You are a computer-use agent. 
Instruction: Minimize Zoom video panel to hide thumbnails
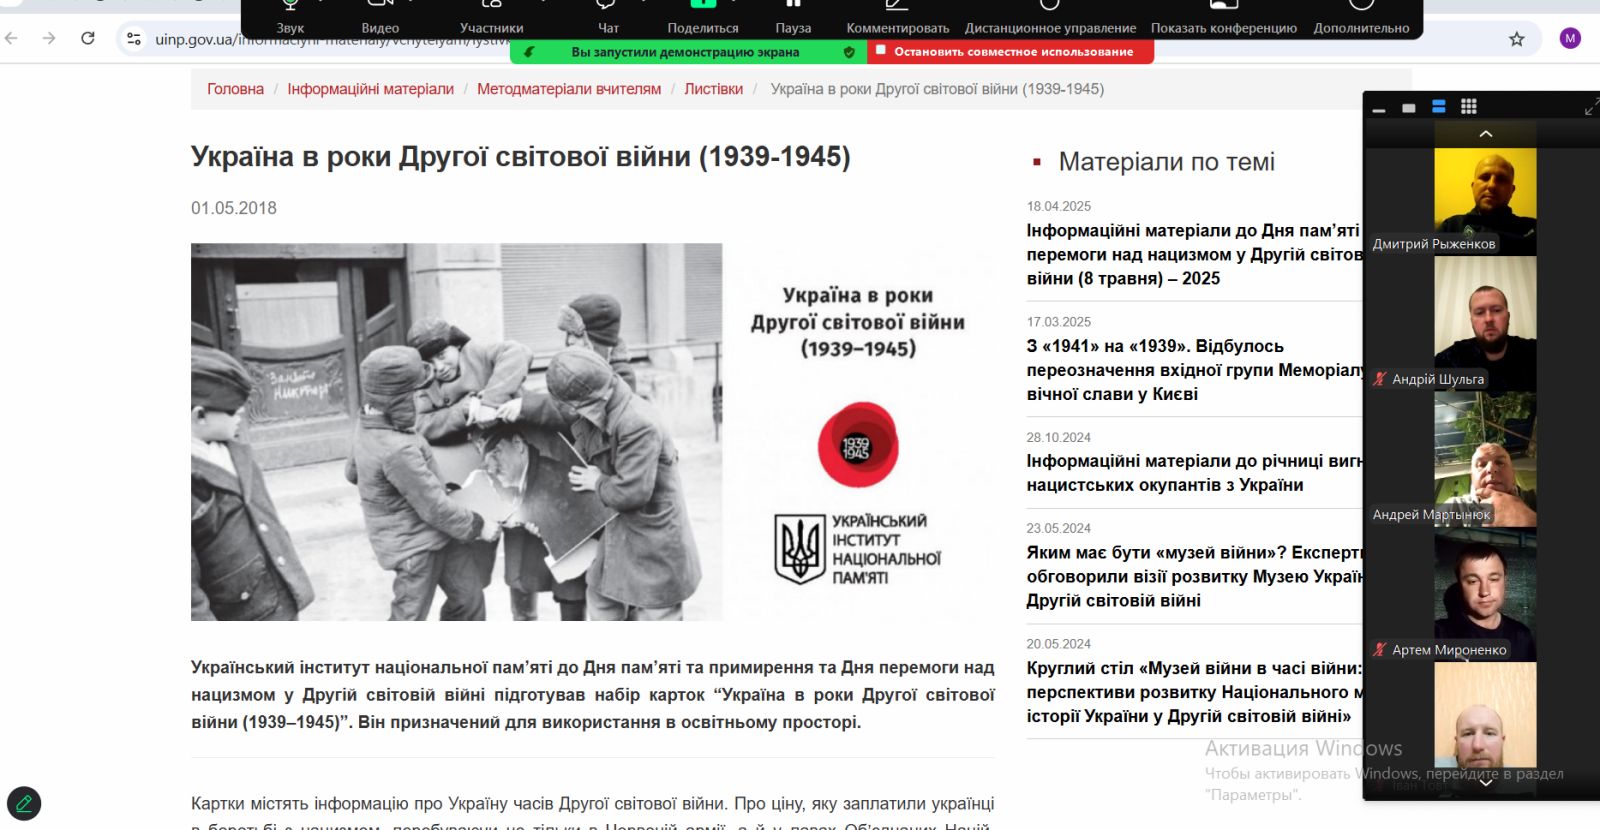[1379, 108]
